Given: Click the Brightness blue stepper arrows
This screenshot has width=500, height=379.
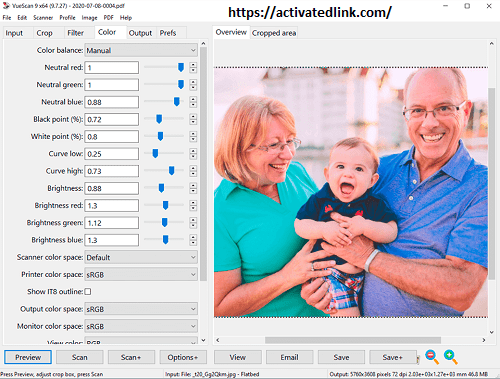Looking at the screenshot, I should (x=193, y=240).
